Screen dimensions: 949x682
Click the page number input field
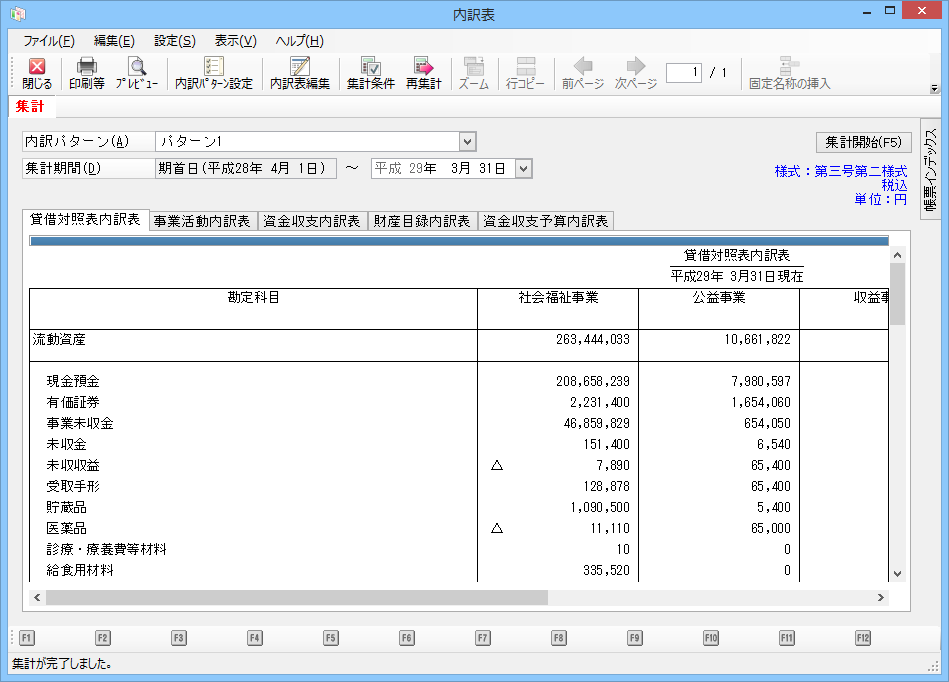[x=684, y=72]
